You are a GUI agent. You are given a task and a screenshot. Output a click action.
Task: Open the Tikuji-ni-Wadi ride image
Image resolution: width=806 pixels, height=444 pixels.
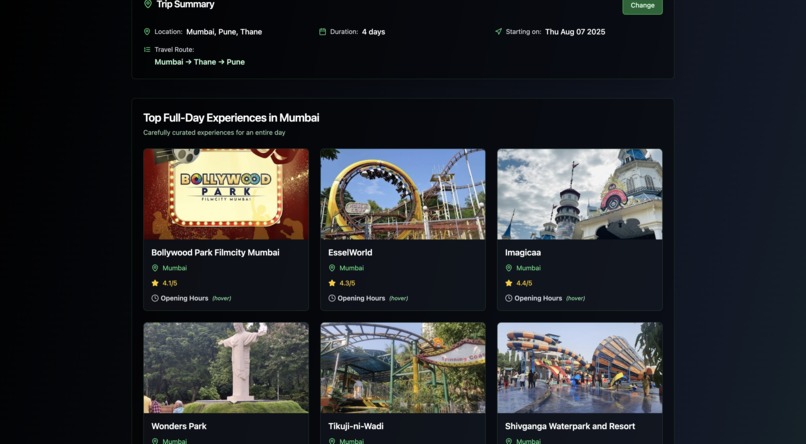[x=403, y=368]
